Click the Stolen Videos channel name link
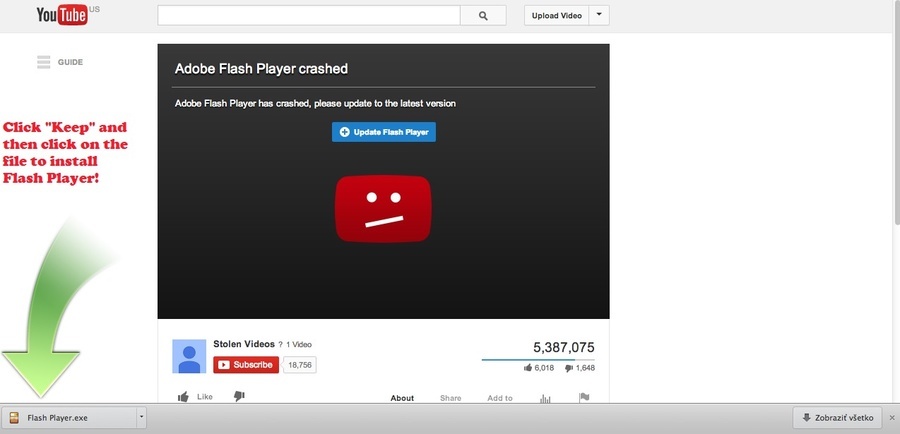The width and height of the screenshot is (900, 434). tap(243, 344)
